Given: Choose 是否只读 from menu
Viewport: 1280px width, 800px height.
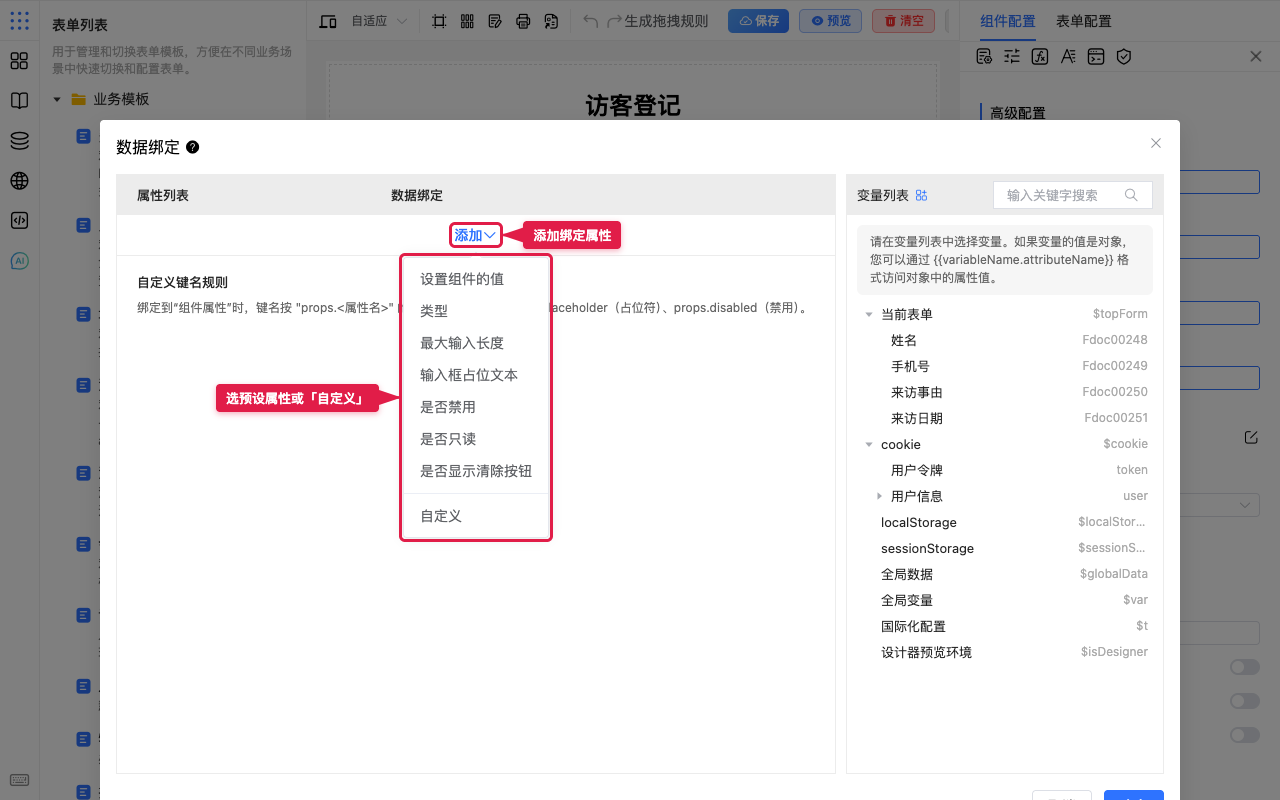Looking at the screenshot, I should (475, 439).
